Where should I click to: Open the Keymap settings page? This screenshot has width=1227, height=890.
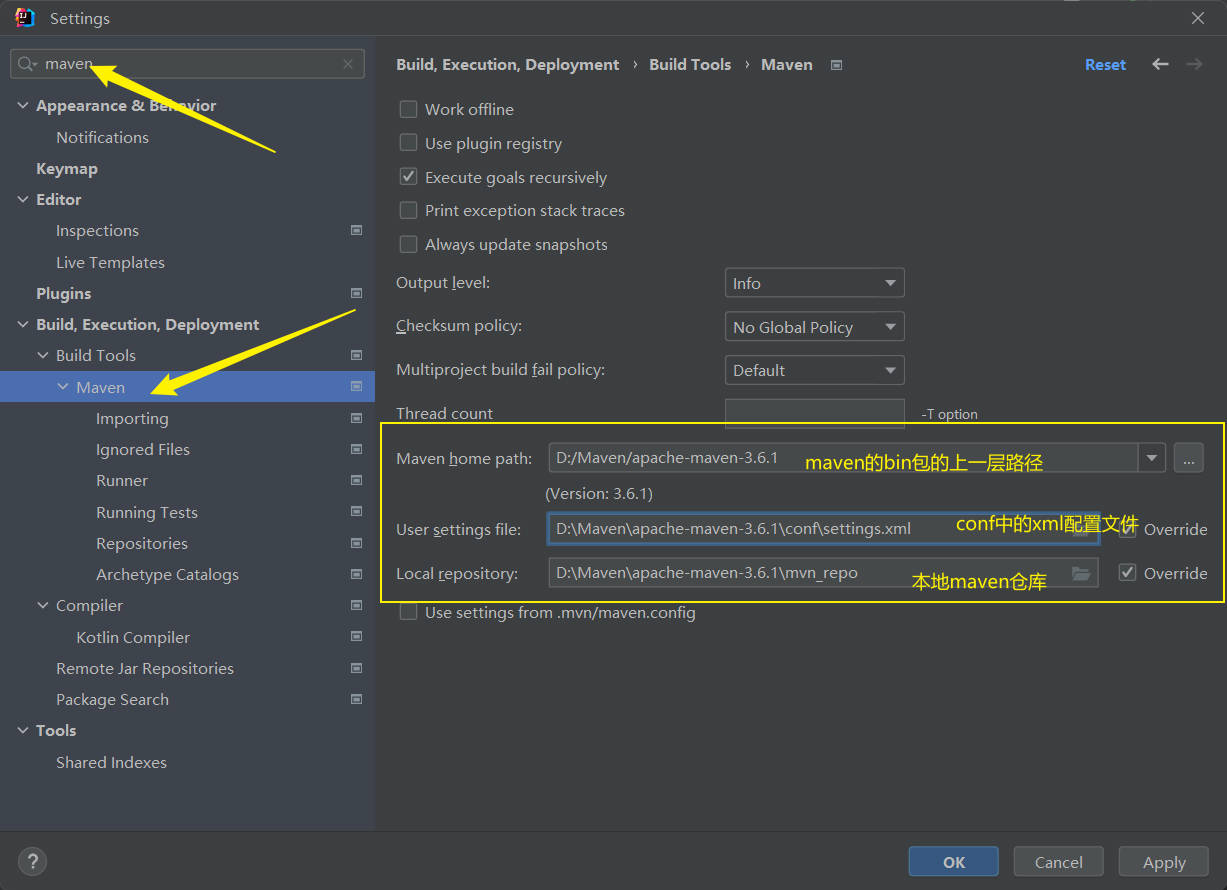click(67, 168)
